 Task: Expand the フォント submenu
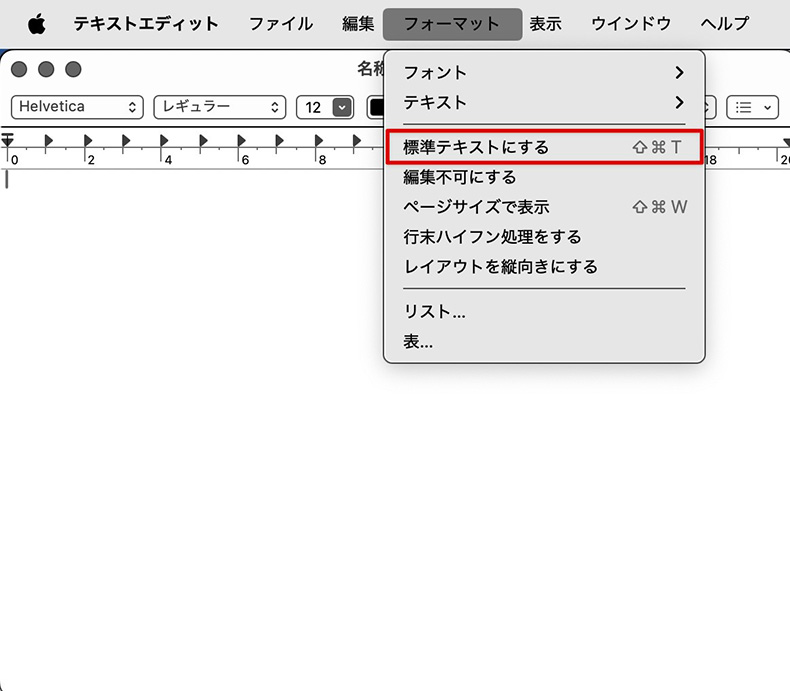coord(544,73)
